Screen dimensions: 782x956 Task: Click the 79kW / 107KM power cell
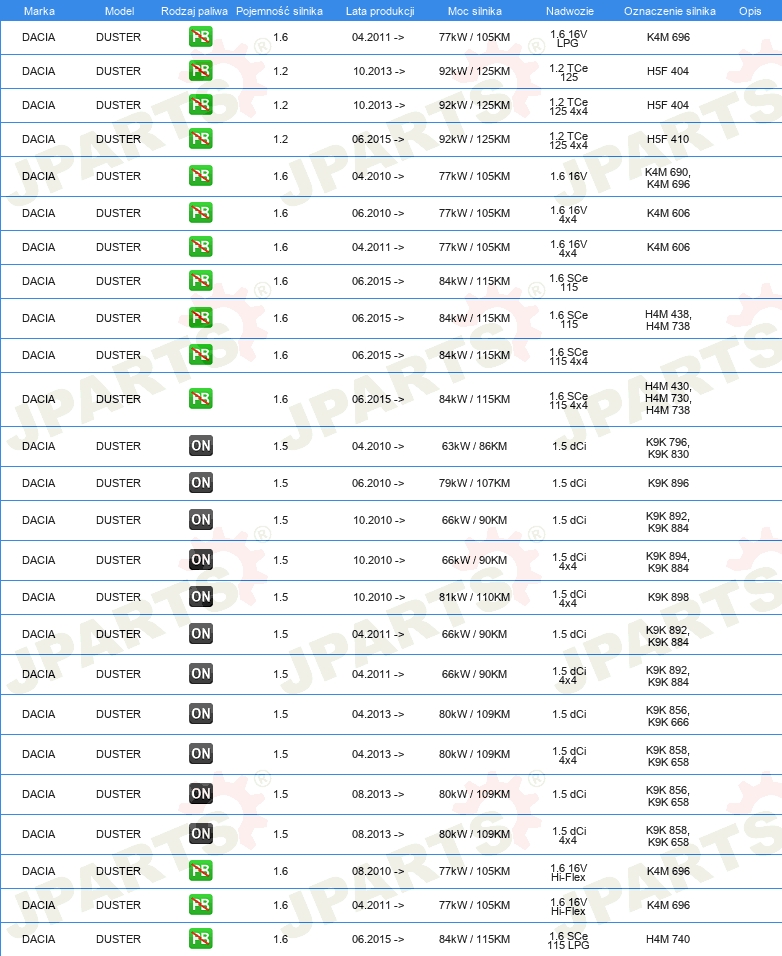[x=474, y=483]
